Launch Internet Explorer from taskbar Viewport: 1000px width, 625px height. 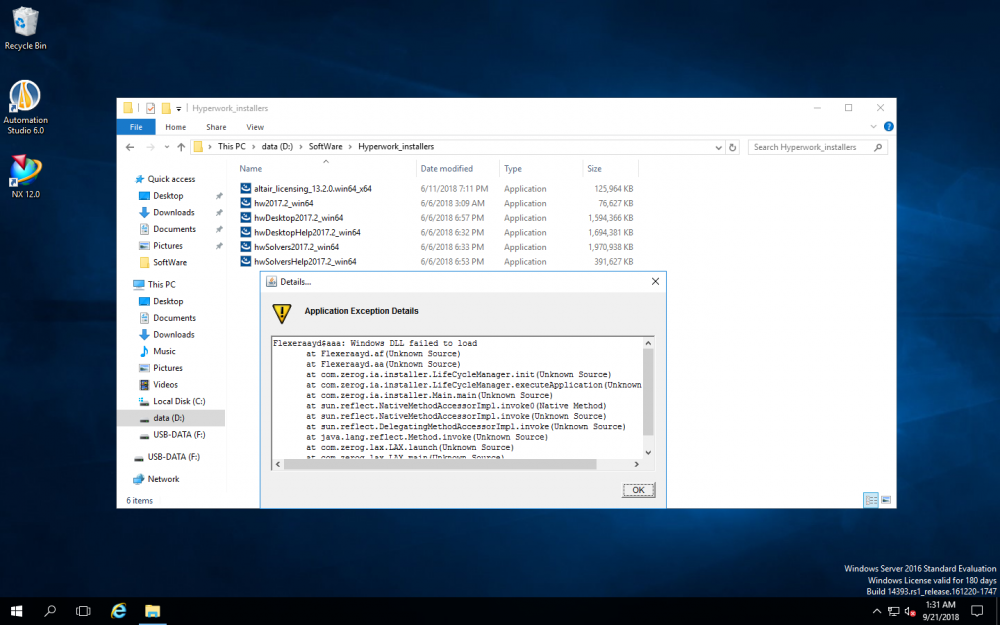tap(119, 611)
